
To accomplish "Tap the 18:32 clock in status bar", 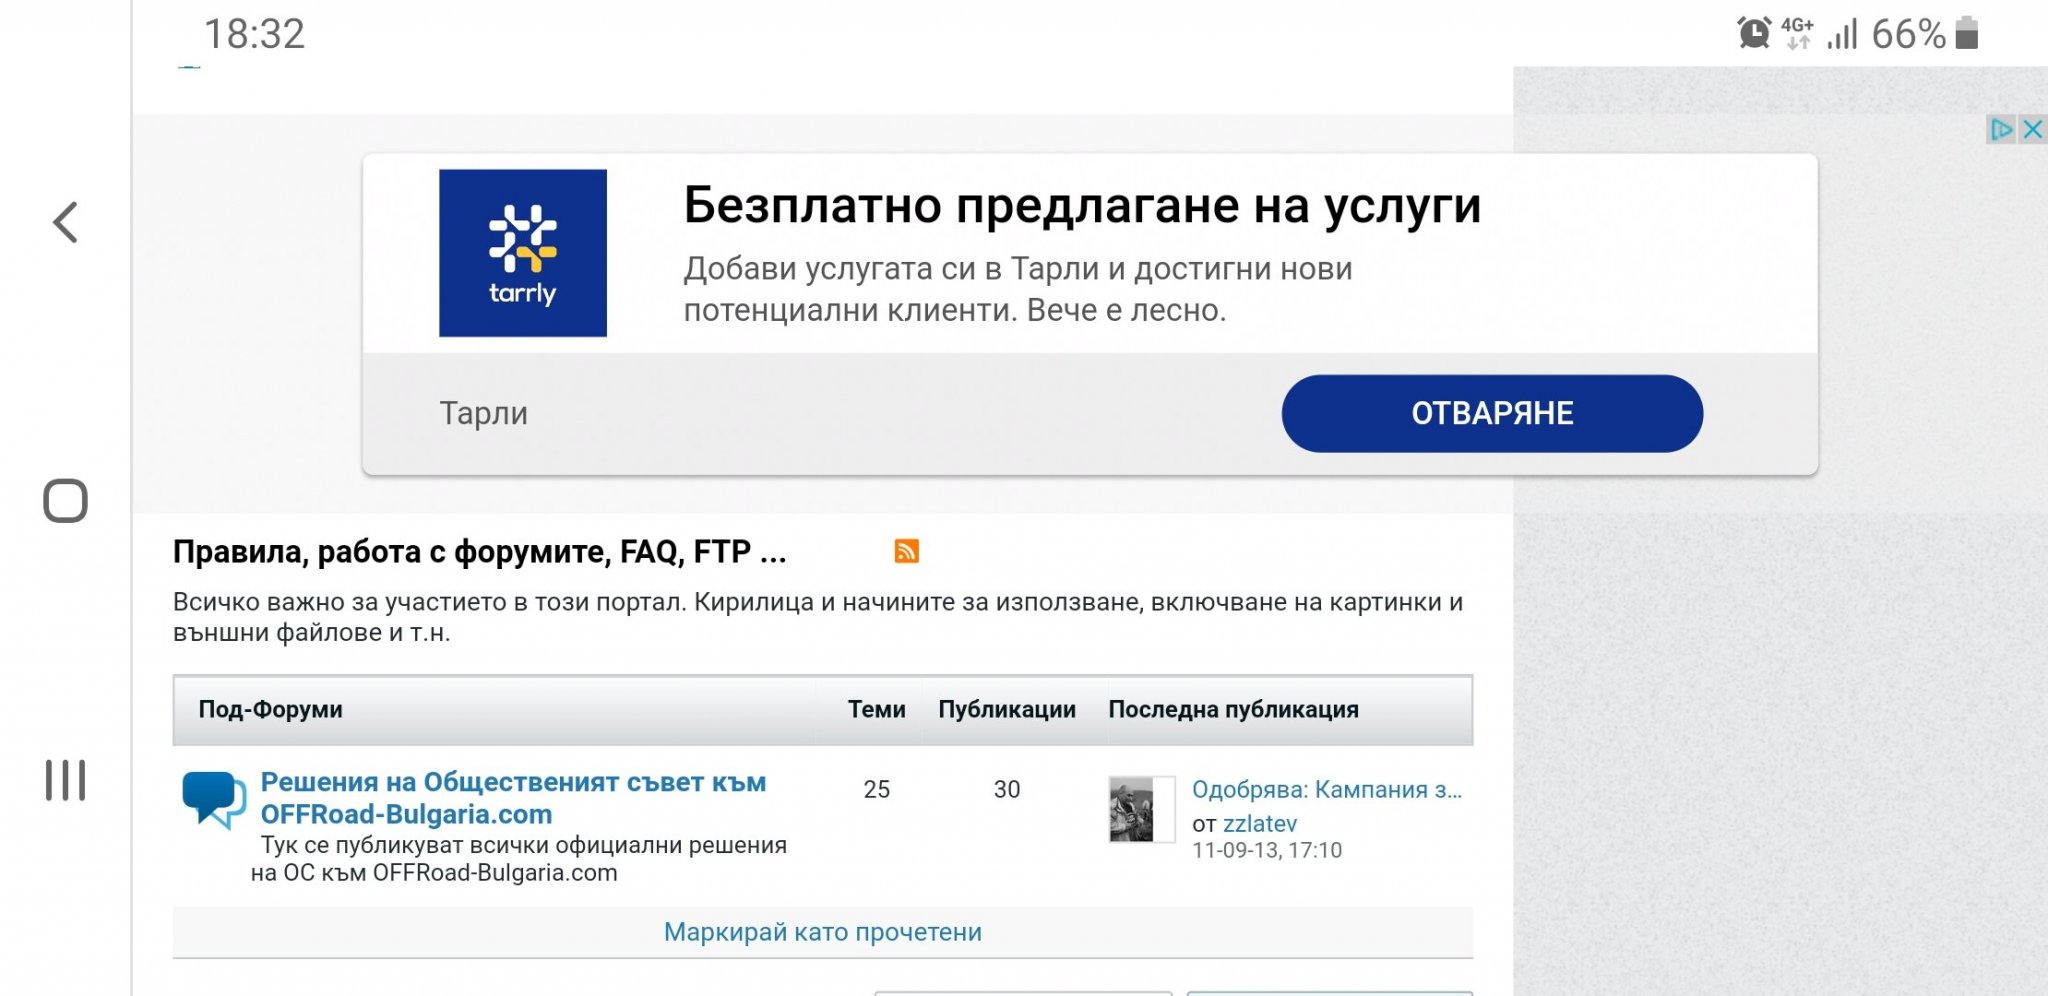I will [254, 34].
